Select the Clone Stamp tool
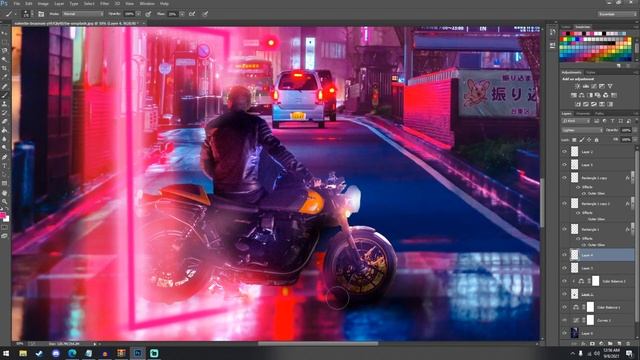This screenshot has width=640, height=360. [4, 104]
